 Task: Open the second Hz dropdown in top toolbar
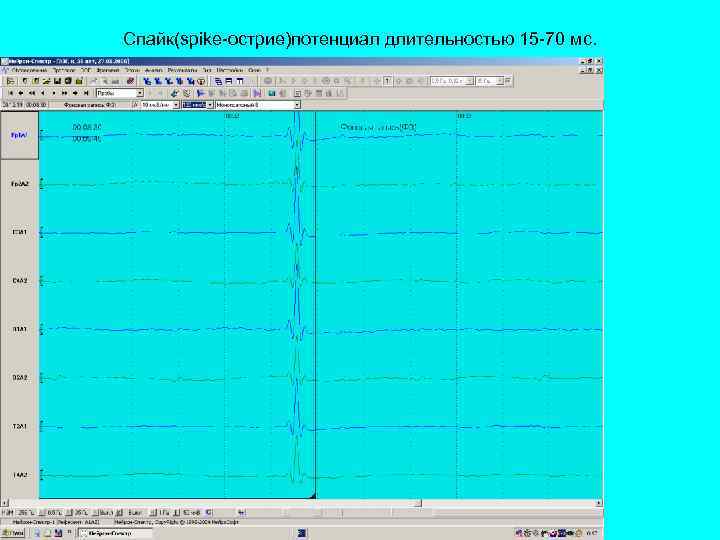[501, 81]
